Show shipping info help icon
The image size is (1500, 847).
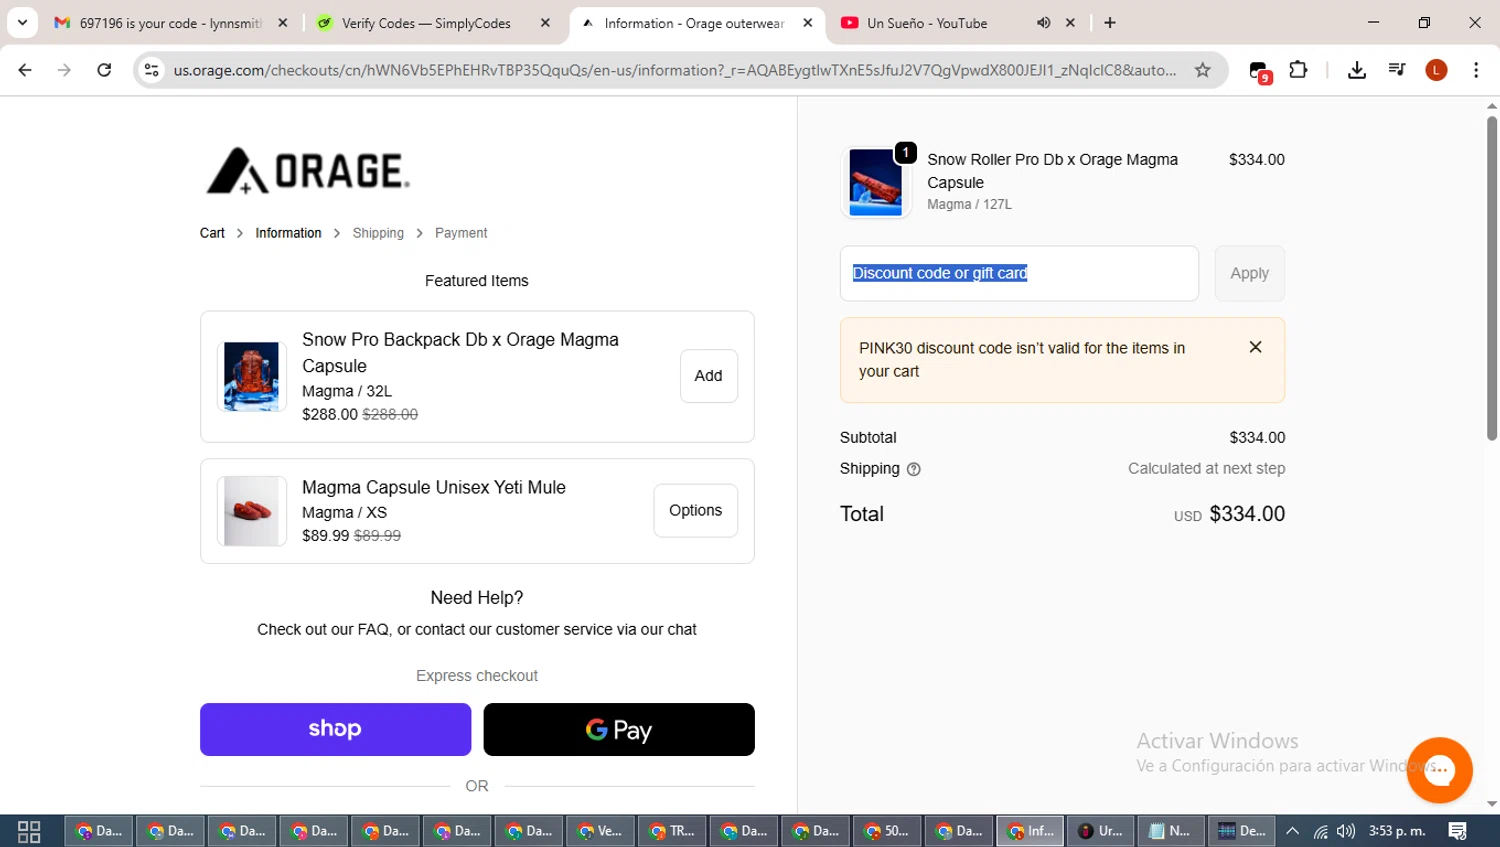click(x=913, y=469)
